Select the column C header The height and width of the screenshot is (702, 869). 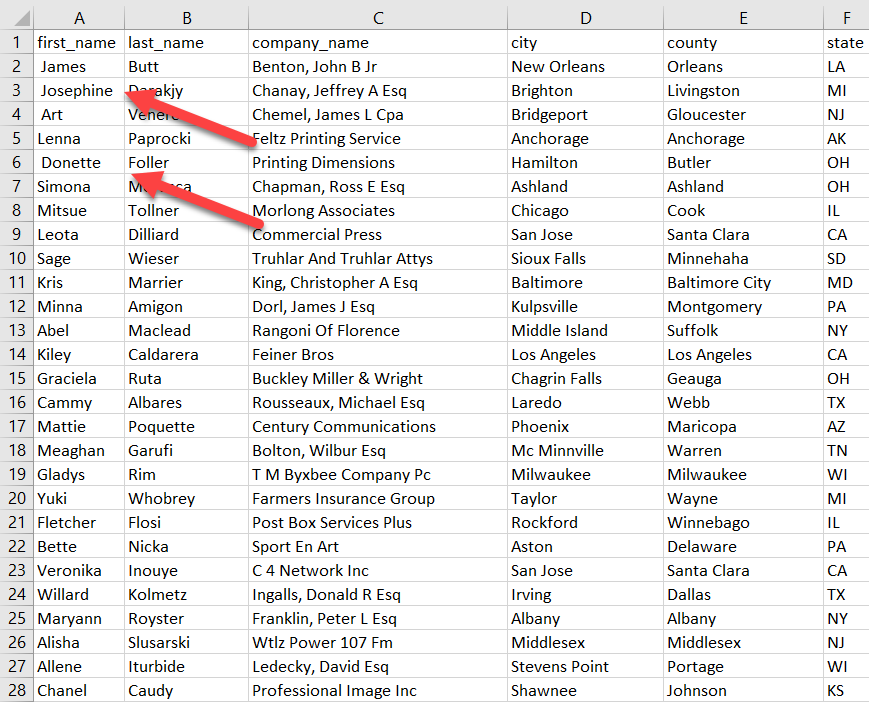[x=377, y=16]
